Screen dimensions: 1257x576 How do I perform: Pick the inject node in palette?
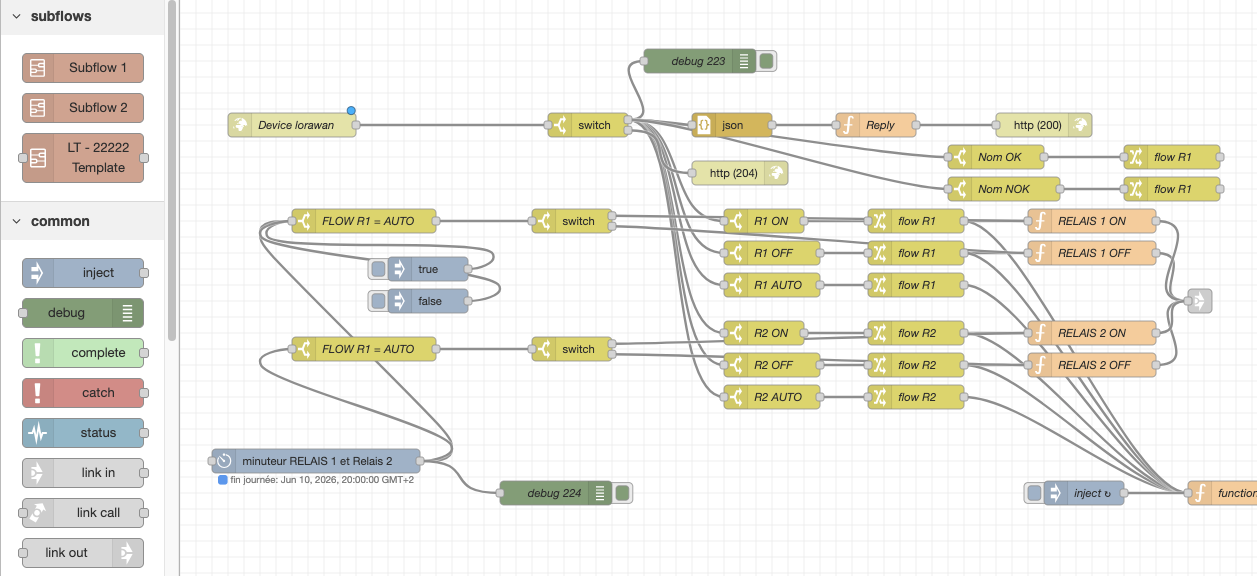pos(83,273)
